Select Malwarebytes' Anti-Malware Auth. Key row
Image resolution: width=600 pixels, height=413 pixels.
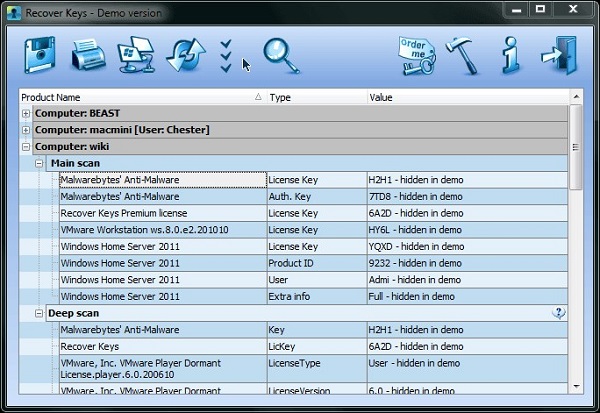pyautogui.click(x=313, y=197)
